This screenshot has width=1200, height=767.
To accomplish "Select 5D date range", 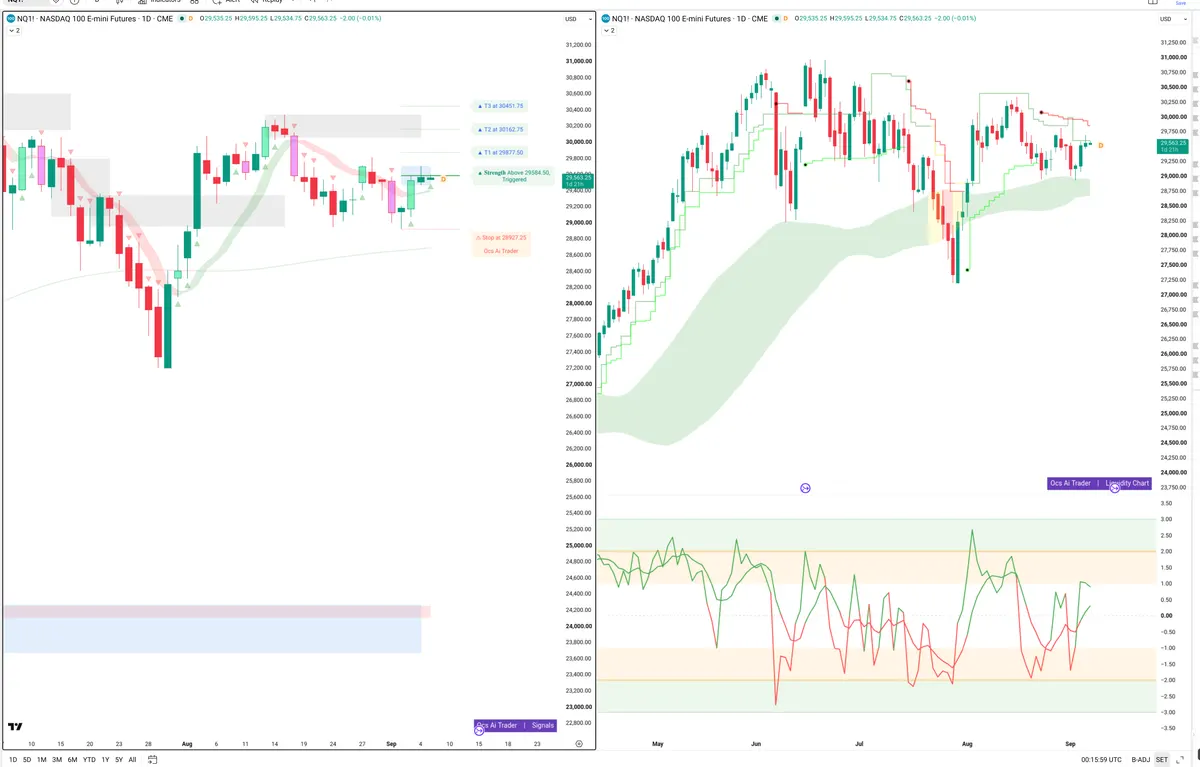I will point(27,760).
